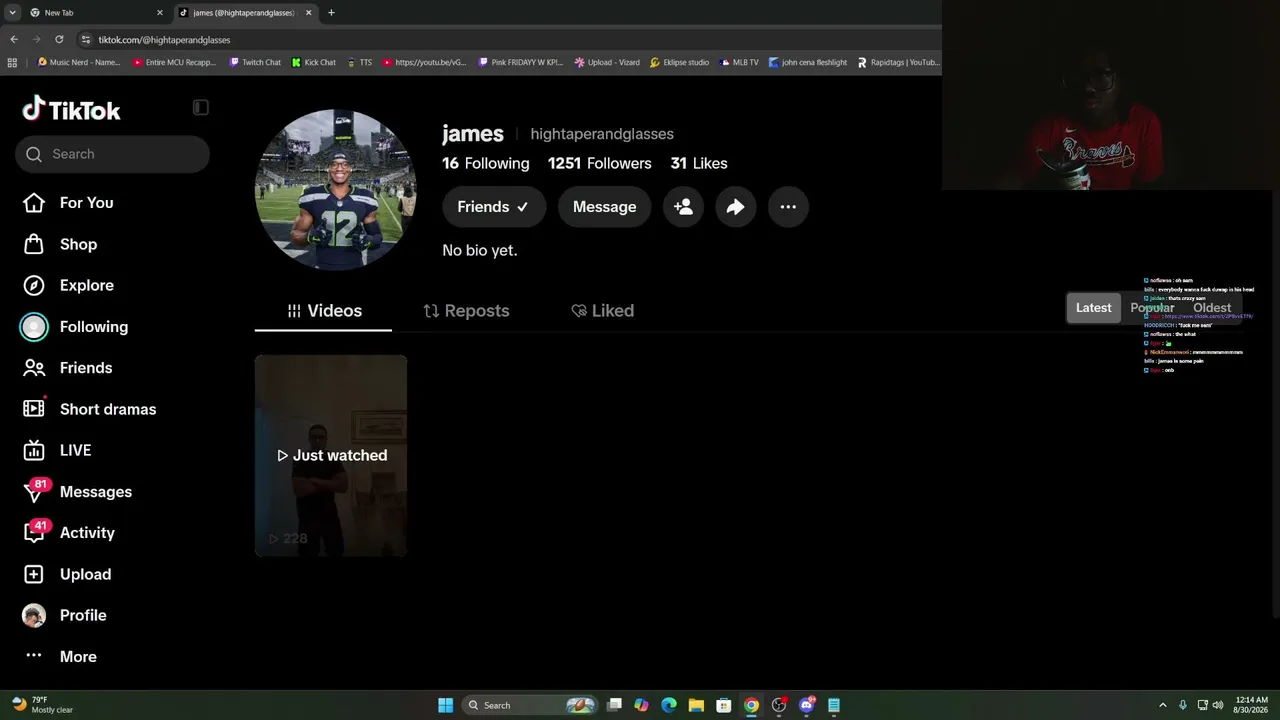
Task: View site information icon in address bar
Action: 86,40
